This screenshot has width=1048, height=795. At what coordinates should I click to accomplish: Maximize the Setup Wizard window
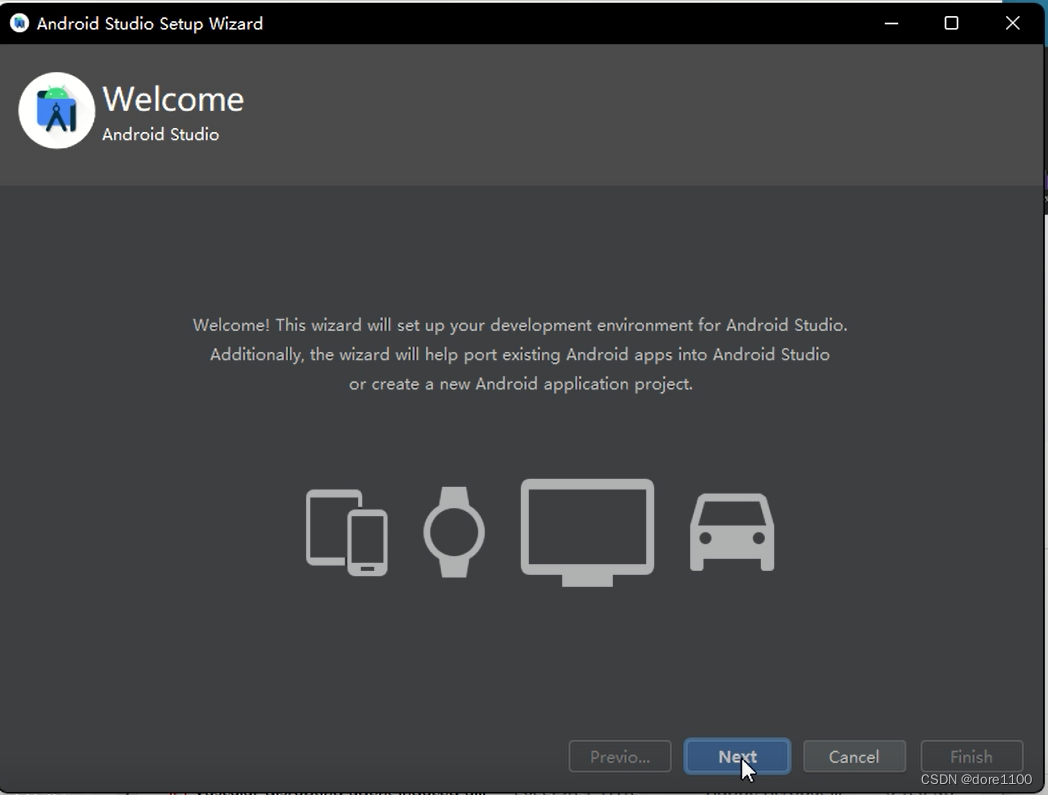click(951, 23)
